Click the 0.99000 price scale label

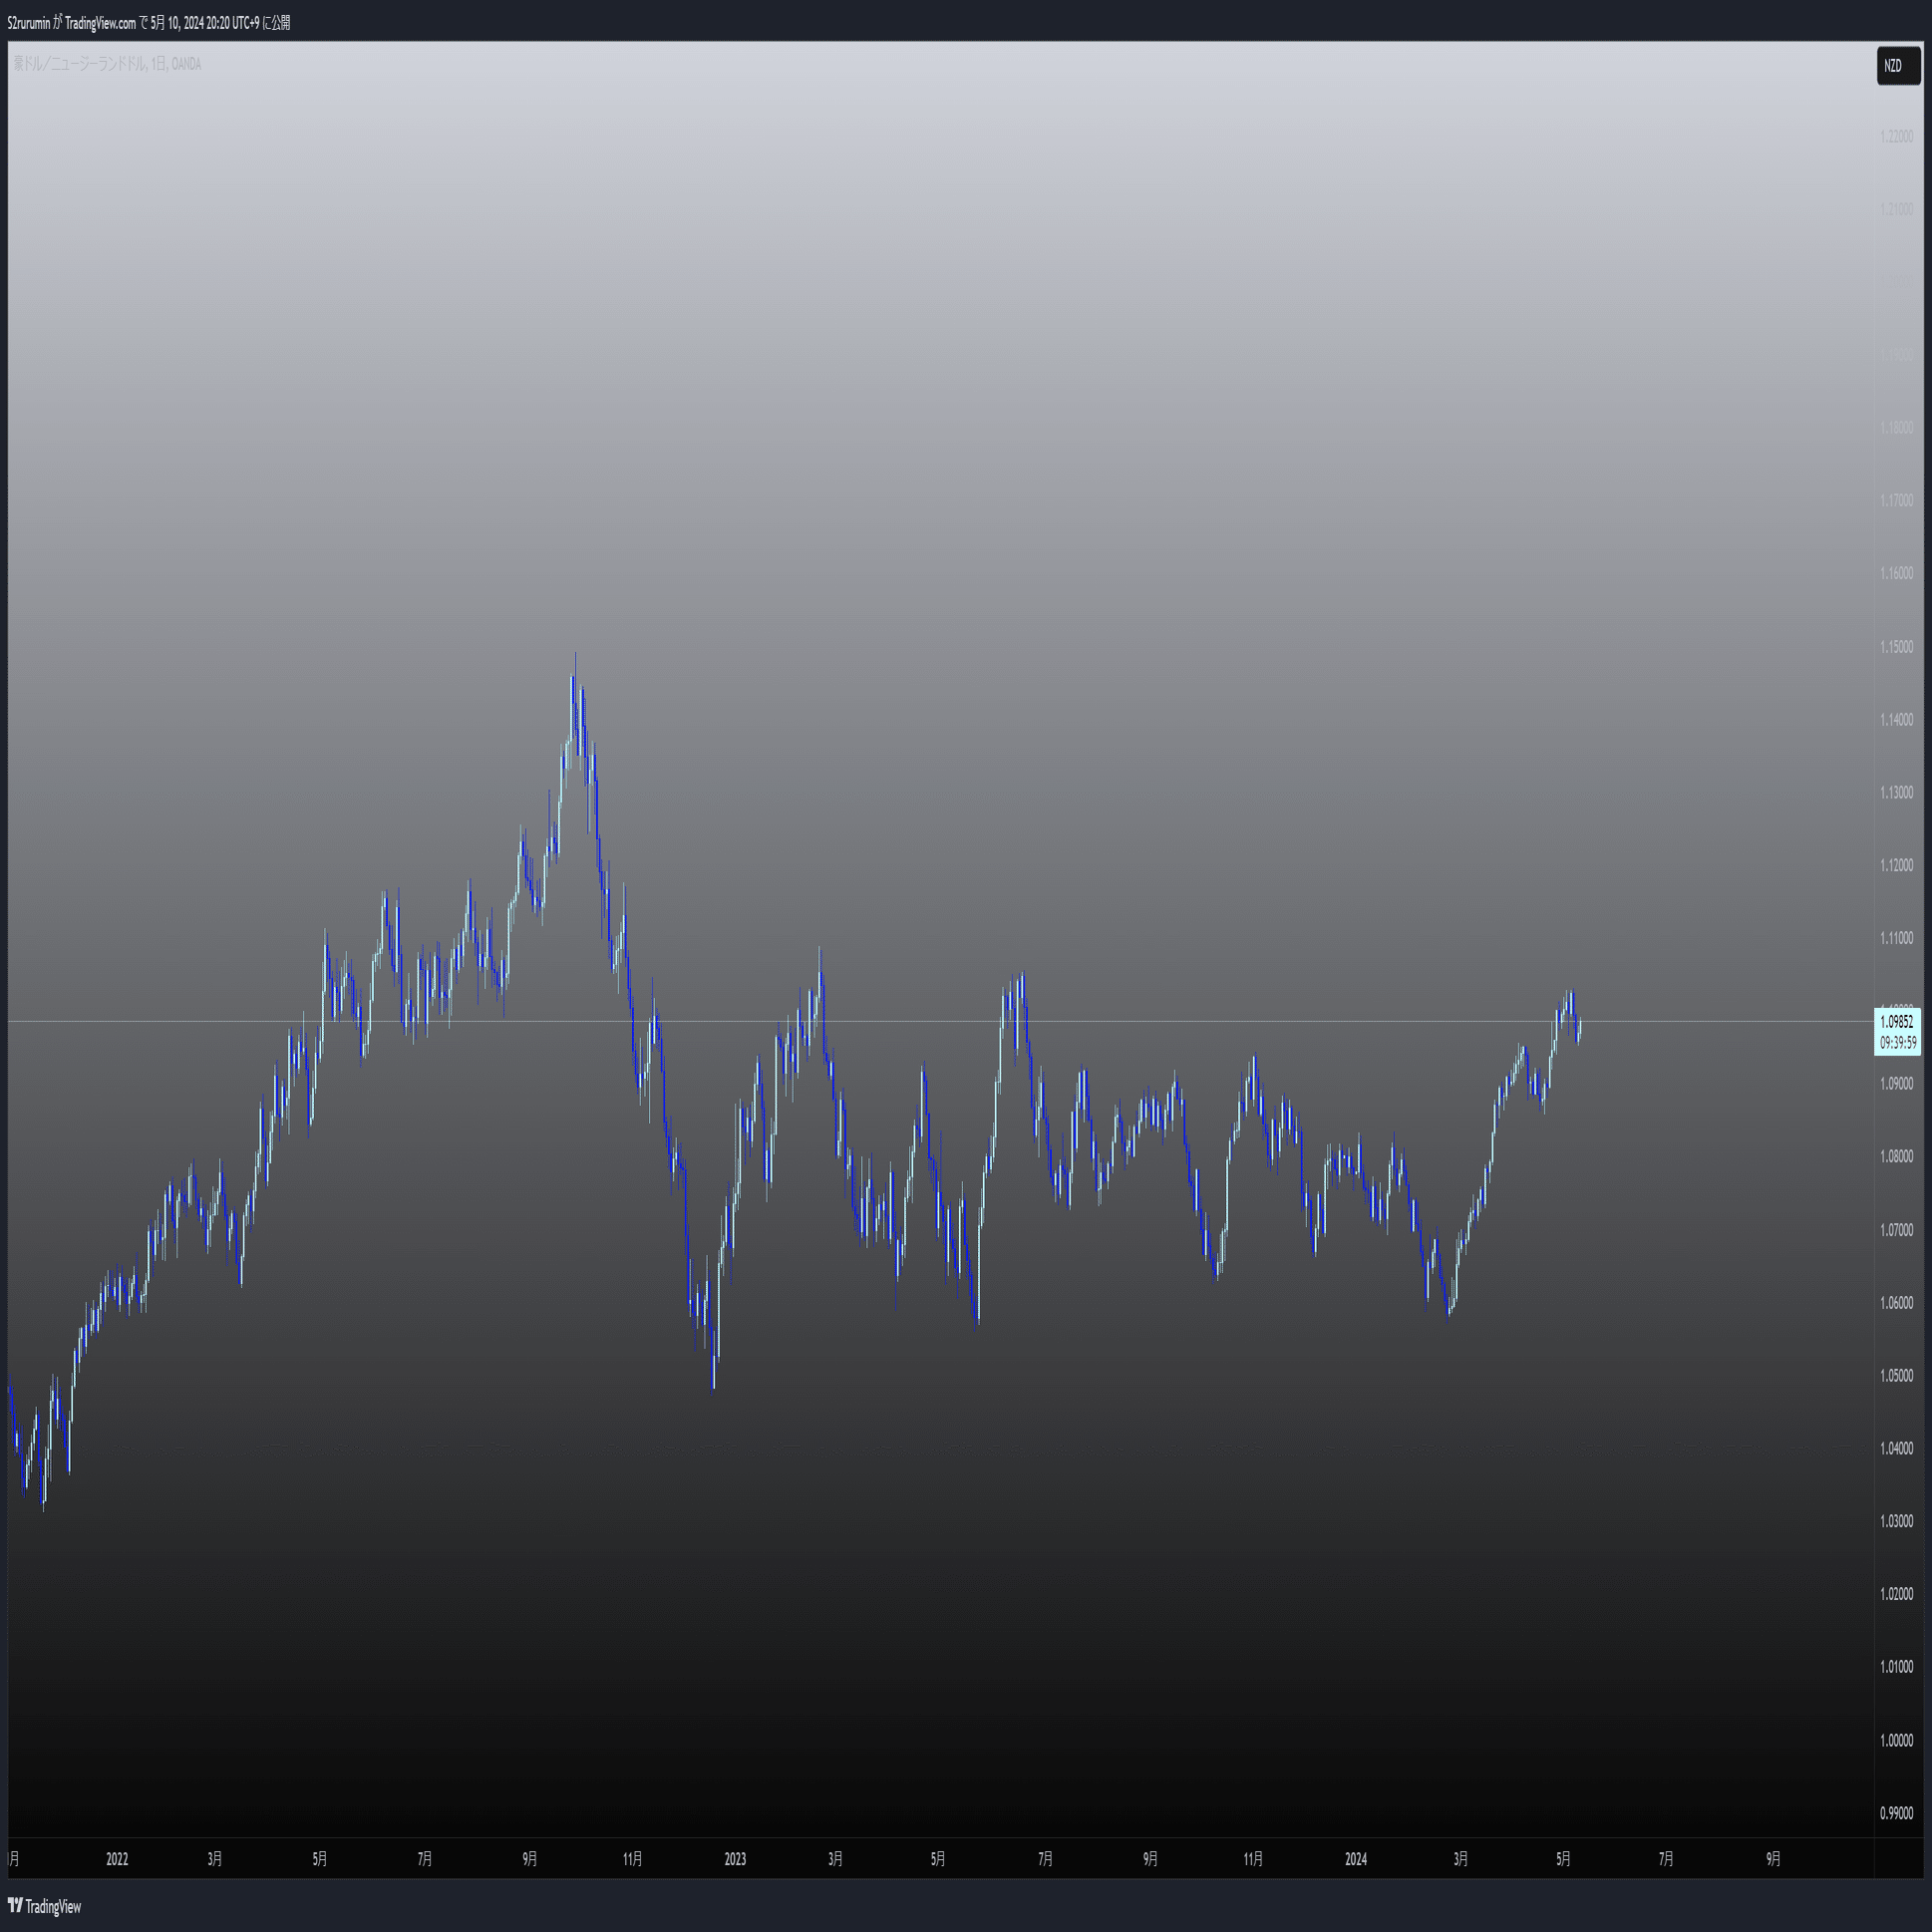[x=1896, y=1813]
